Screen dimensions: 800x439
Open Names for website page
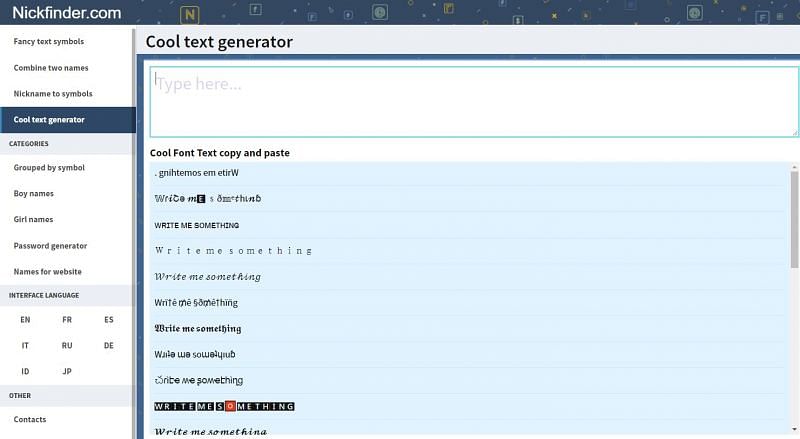pyautogui.click(x=48, y=272)
